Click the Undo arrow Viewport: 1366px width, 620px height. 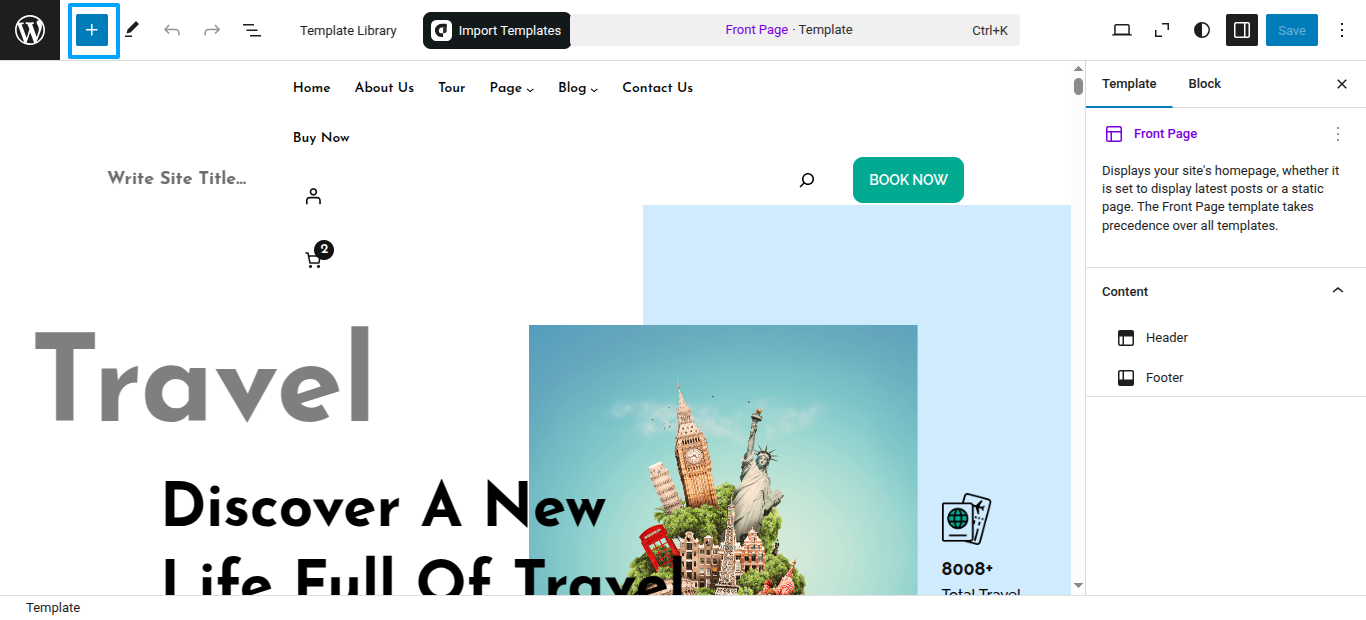click(172, 30)
